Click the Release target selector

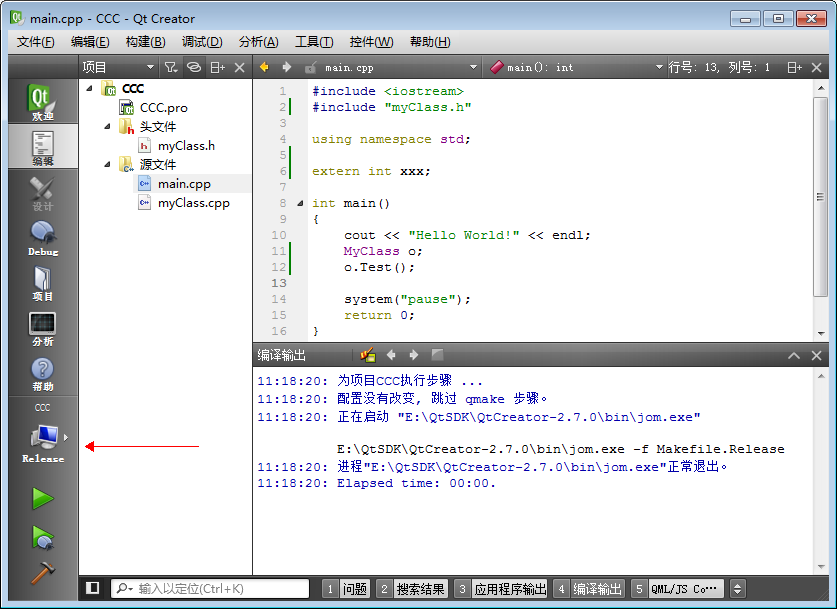pos(42,443)
